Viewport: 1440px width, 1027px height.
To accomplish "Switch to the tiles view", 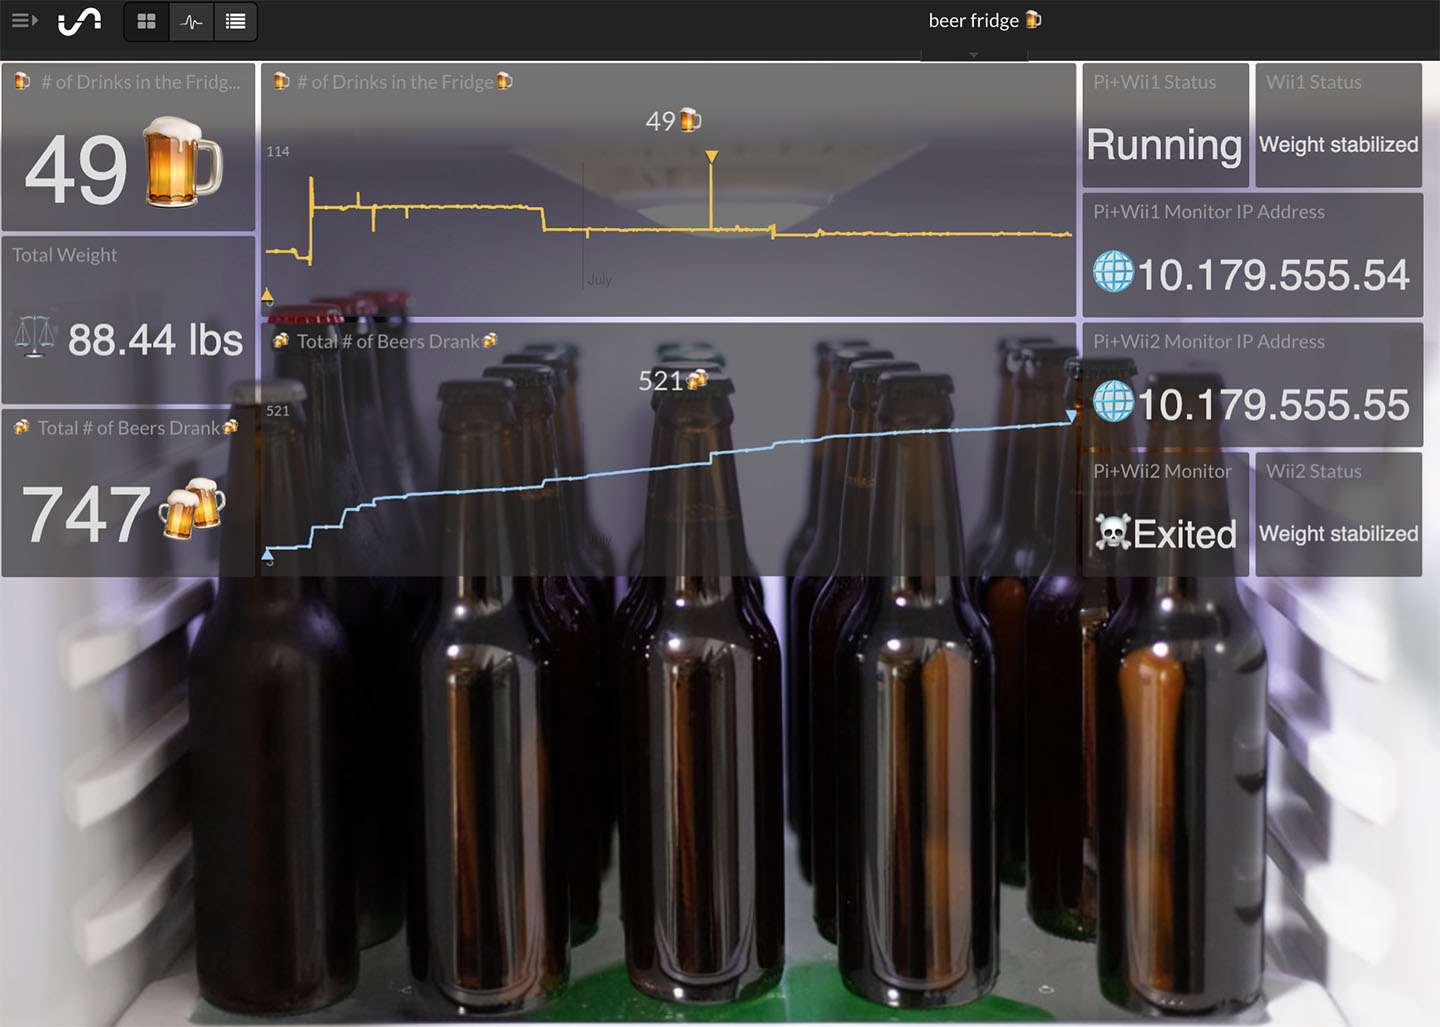I will pos(147,21).
